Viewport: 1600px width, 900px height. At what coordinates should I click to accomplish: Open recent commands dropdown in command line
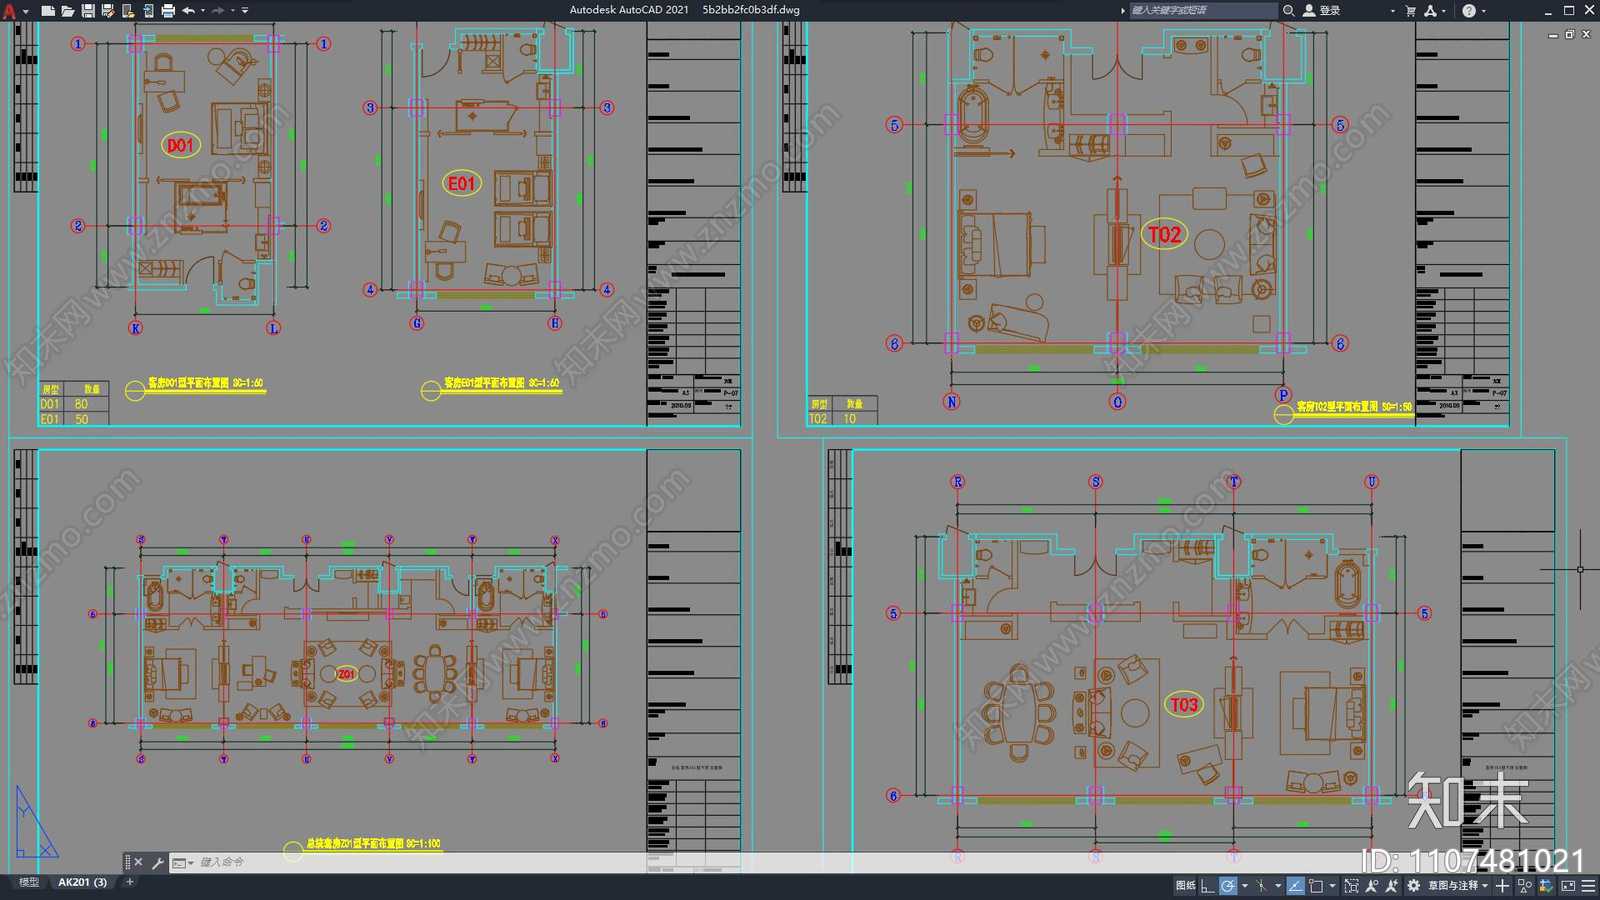tap(182, 862)
